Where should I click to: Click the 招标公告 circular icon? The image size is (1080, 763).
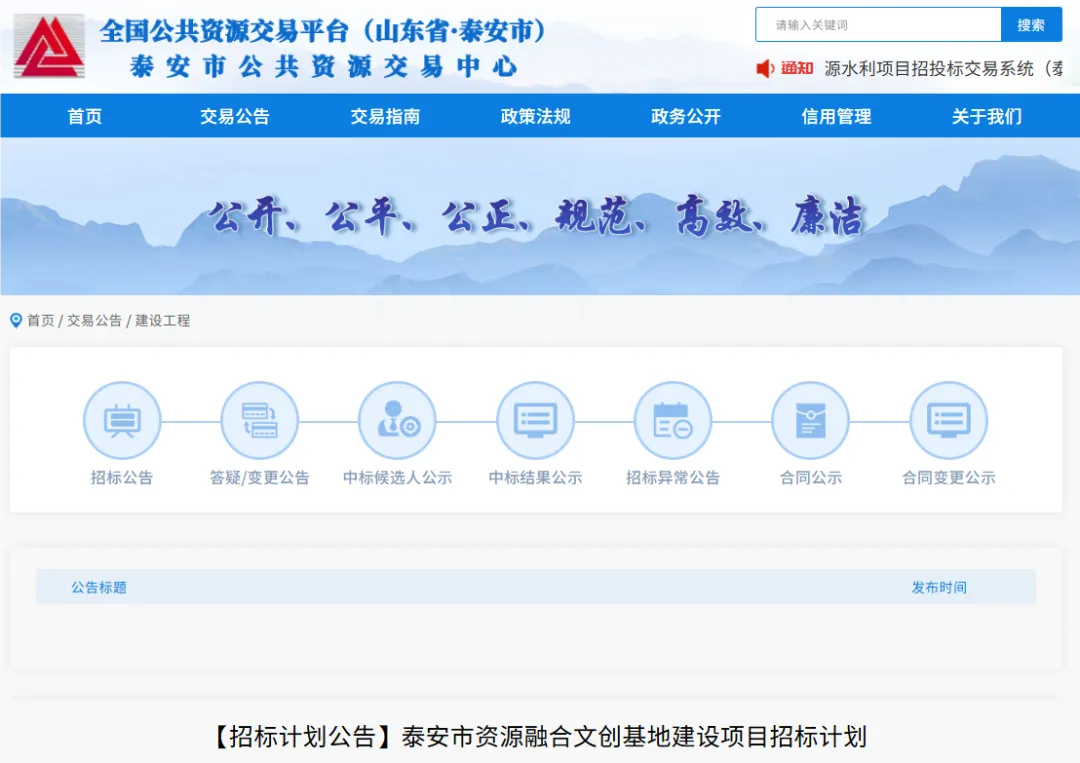click(122, 421)
